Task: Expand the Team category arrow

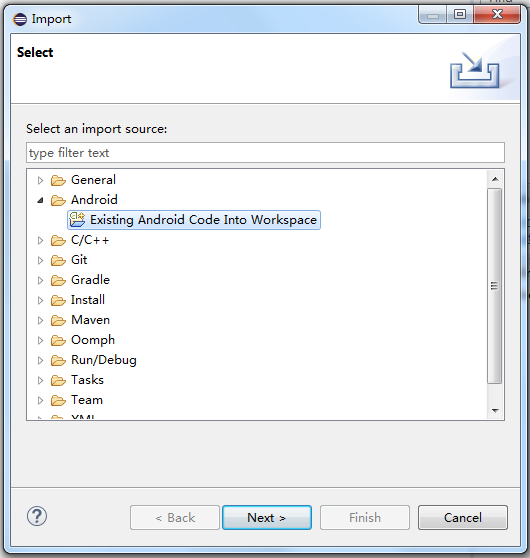Action: tap(40, 400)
